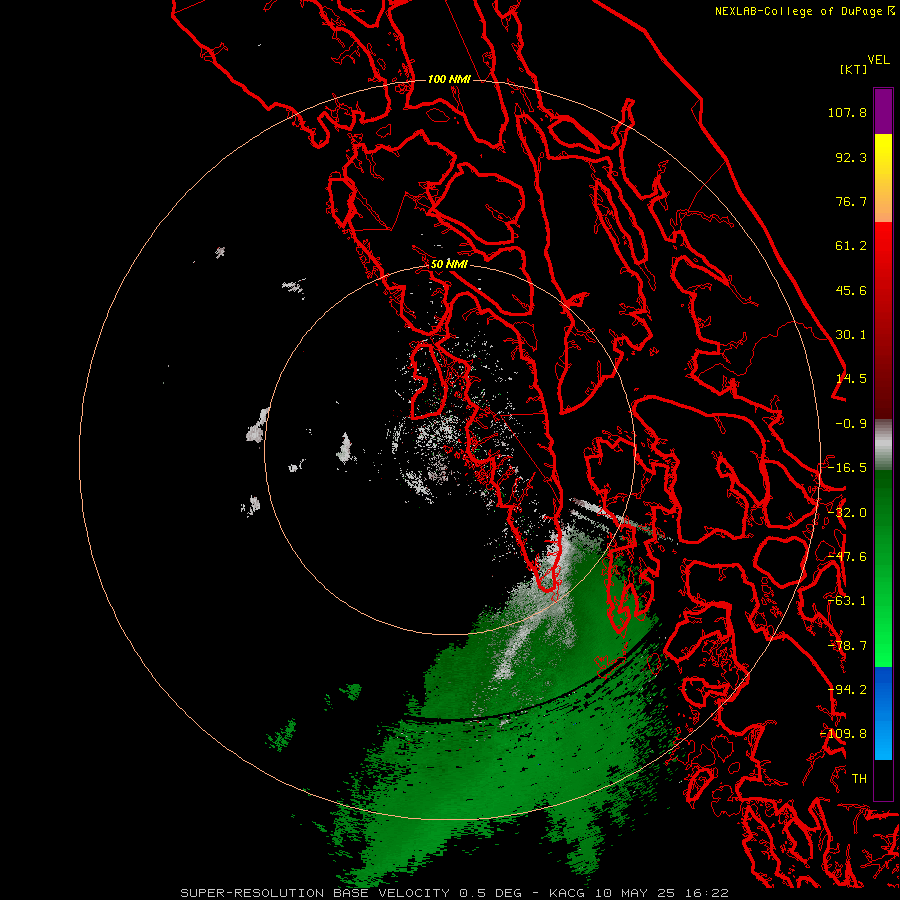The image size is (900, 900).
Task: Select the 30.1 legend value
Action: click(851, 335)
